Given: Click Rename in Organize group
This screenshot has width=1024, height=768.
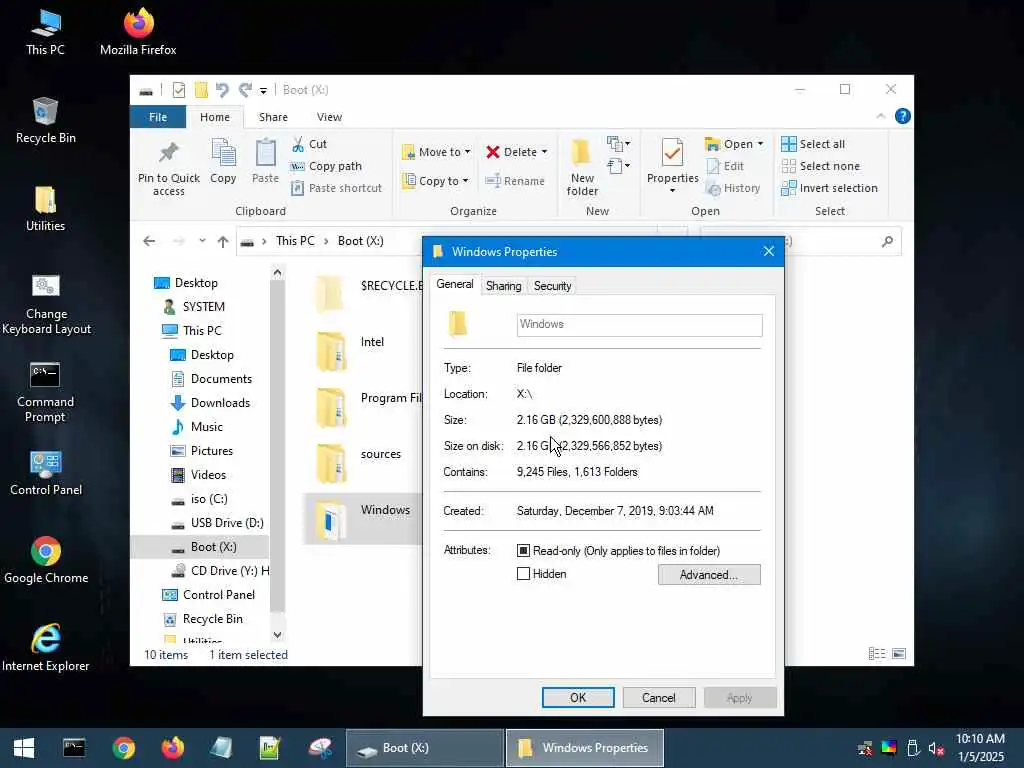Looking at the screenshot, I should coord(515,181).
